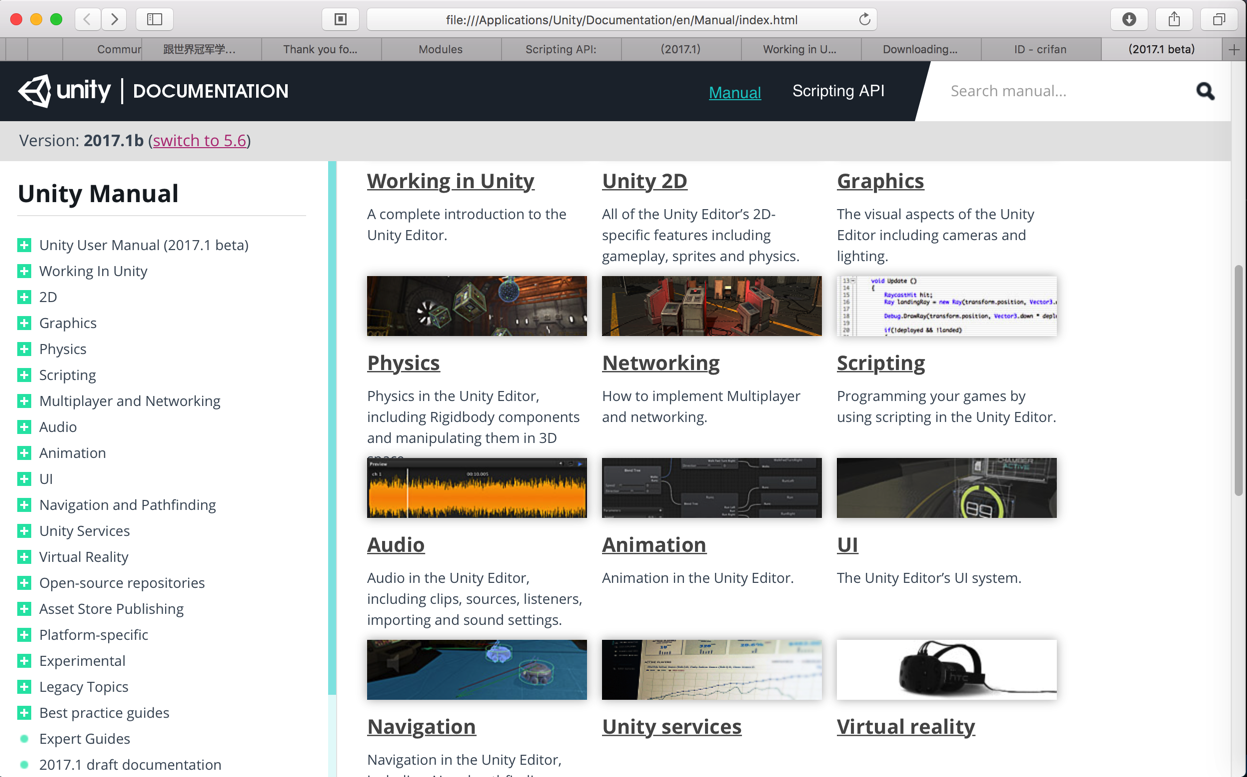Open the Audio heading link in content
1247x777 pixels.
[x=395, y=545]
